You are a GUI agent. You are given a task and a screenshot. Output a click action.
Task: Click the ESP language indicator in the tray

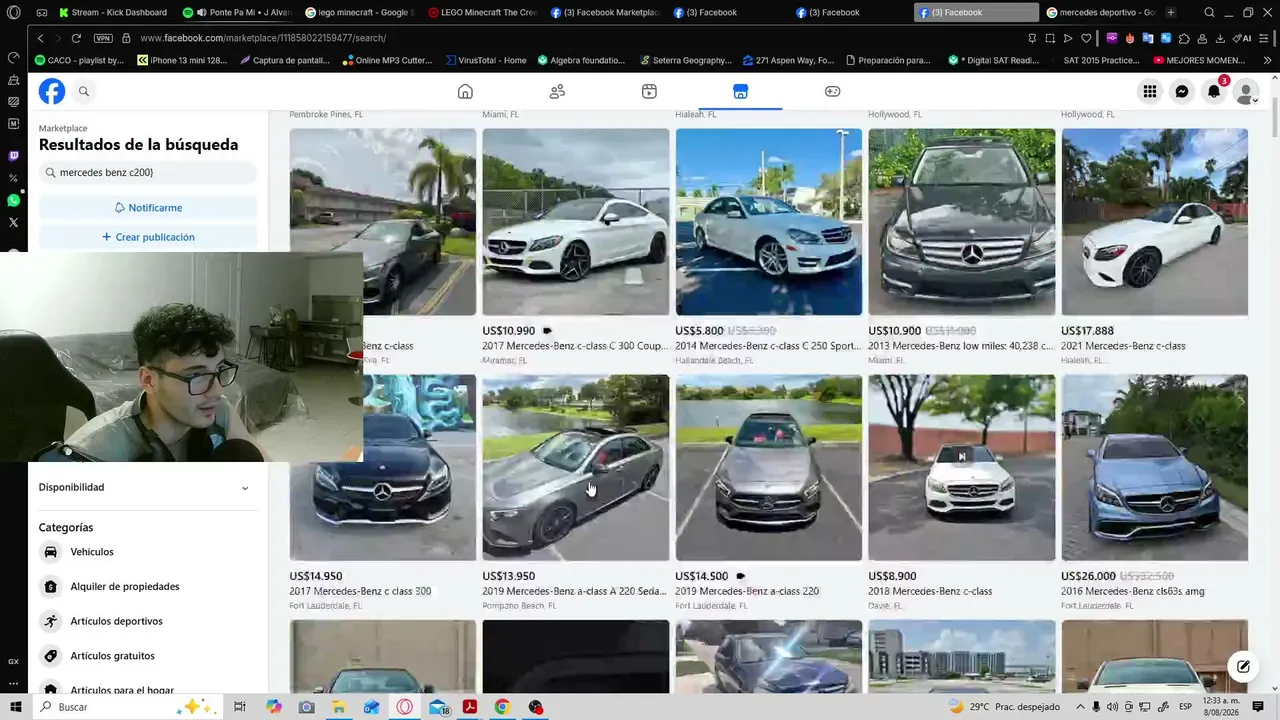(1186, 707)
